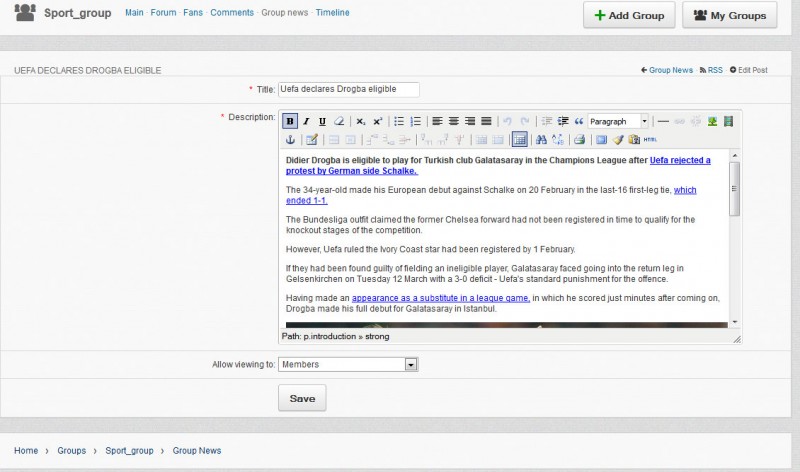Open the Paragraph format dropdown
Image resolution: width=800 pixels, height=472 pixels.
[618, 121]
